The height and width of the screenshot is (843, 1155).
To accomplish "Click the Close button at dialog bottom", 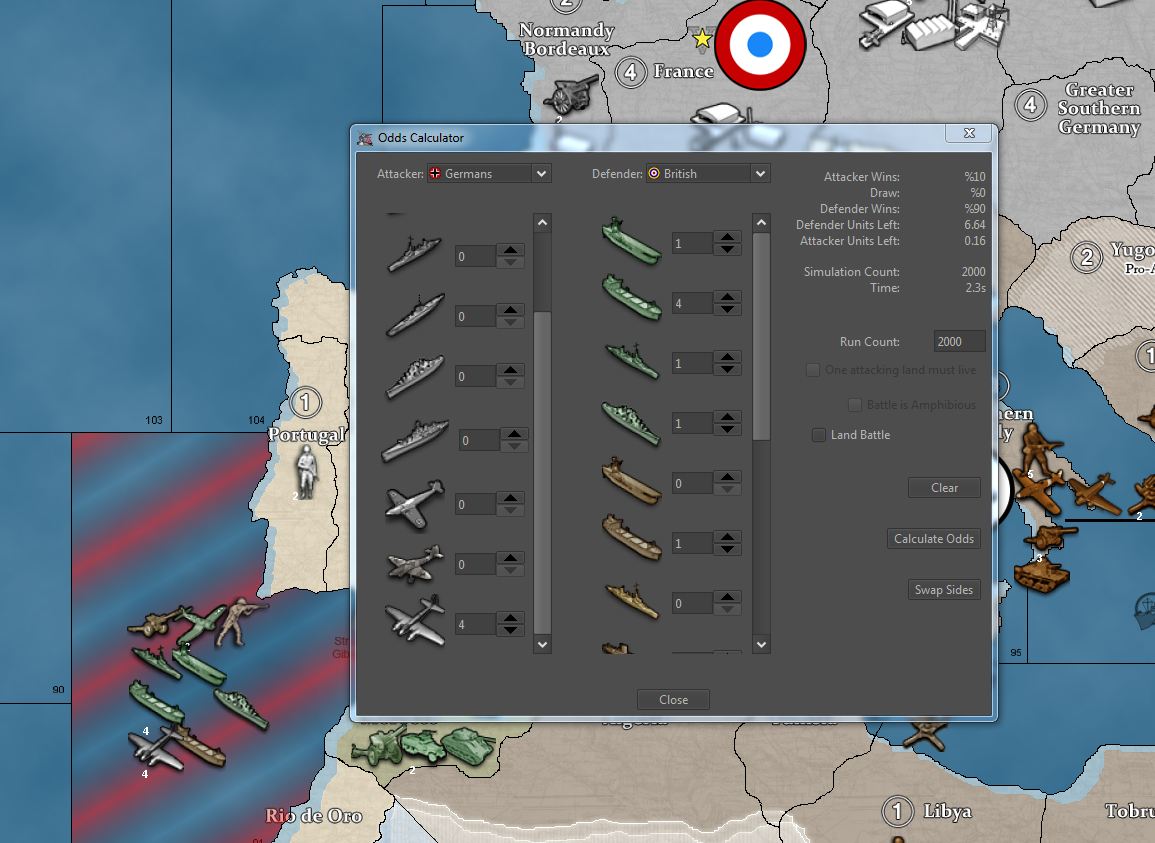I will (673, 699).
